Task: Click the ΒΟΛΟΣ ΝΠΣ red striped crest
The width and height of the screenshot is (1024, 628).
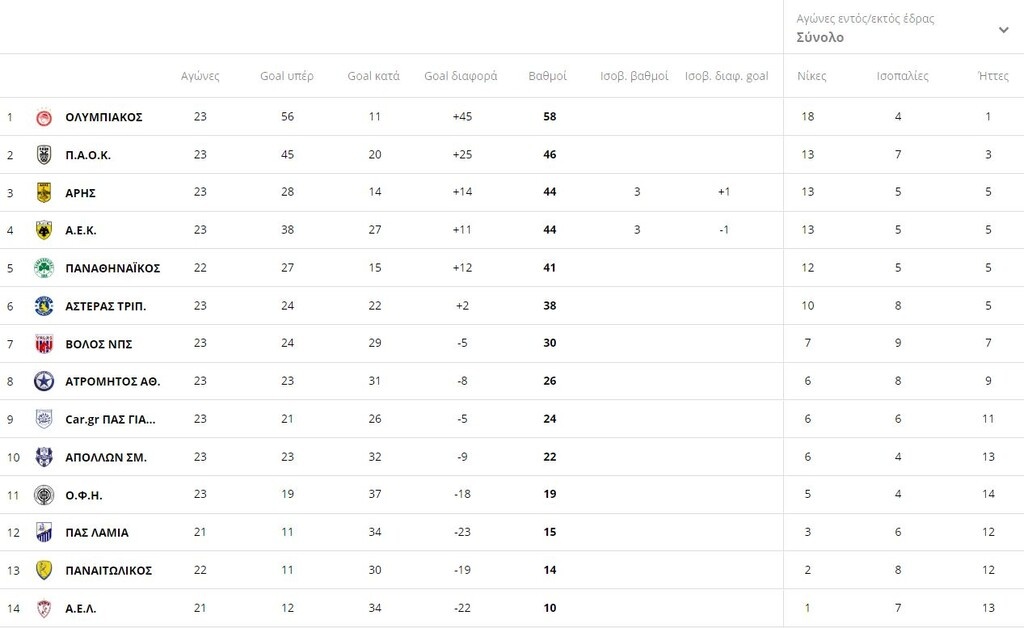Action: pyautogui.click(x=44, y=344)
